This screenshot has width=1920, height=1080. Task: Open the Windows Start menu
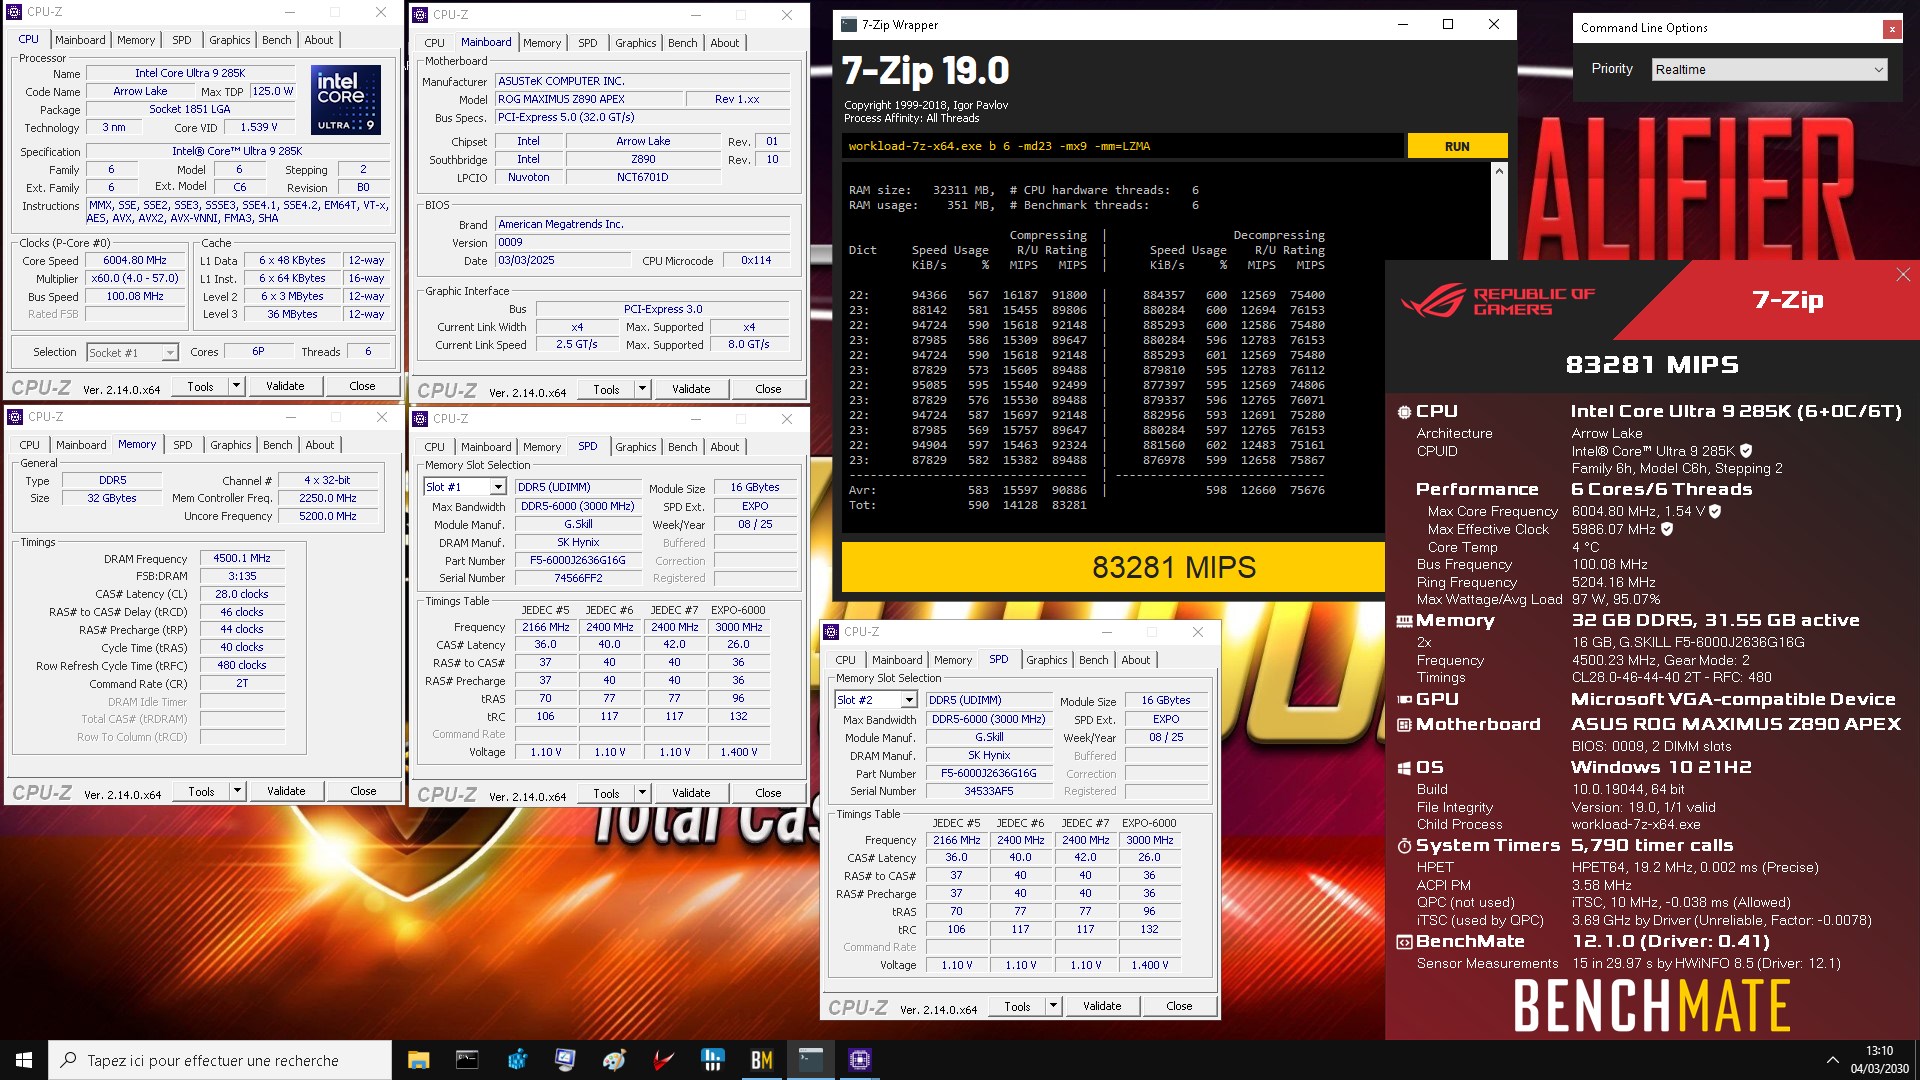click(24, 1060)
